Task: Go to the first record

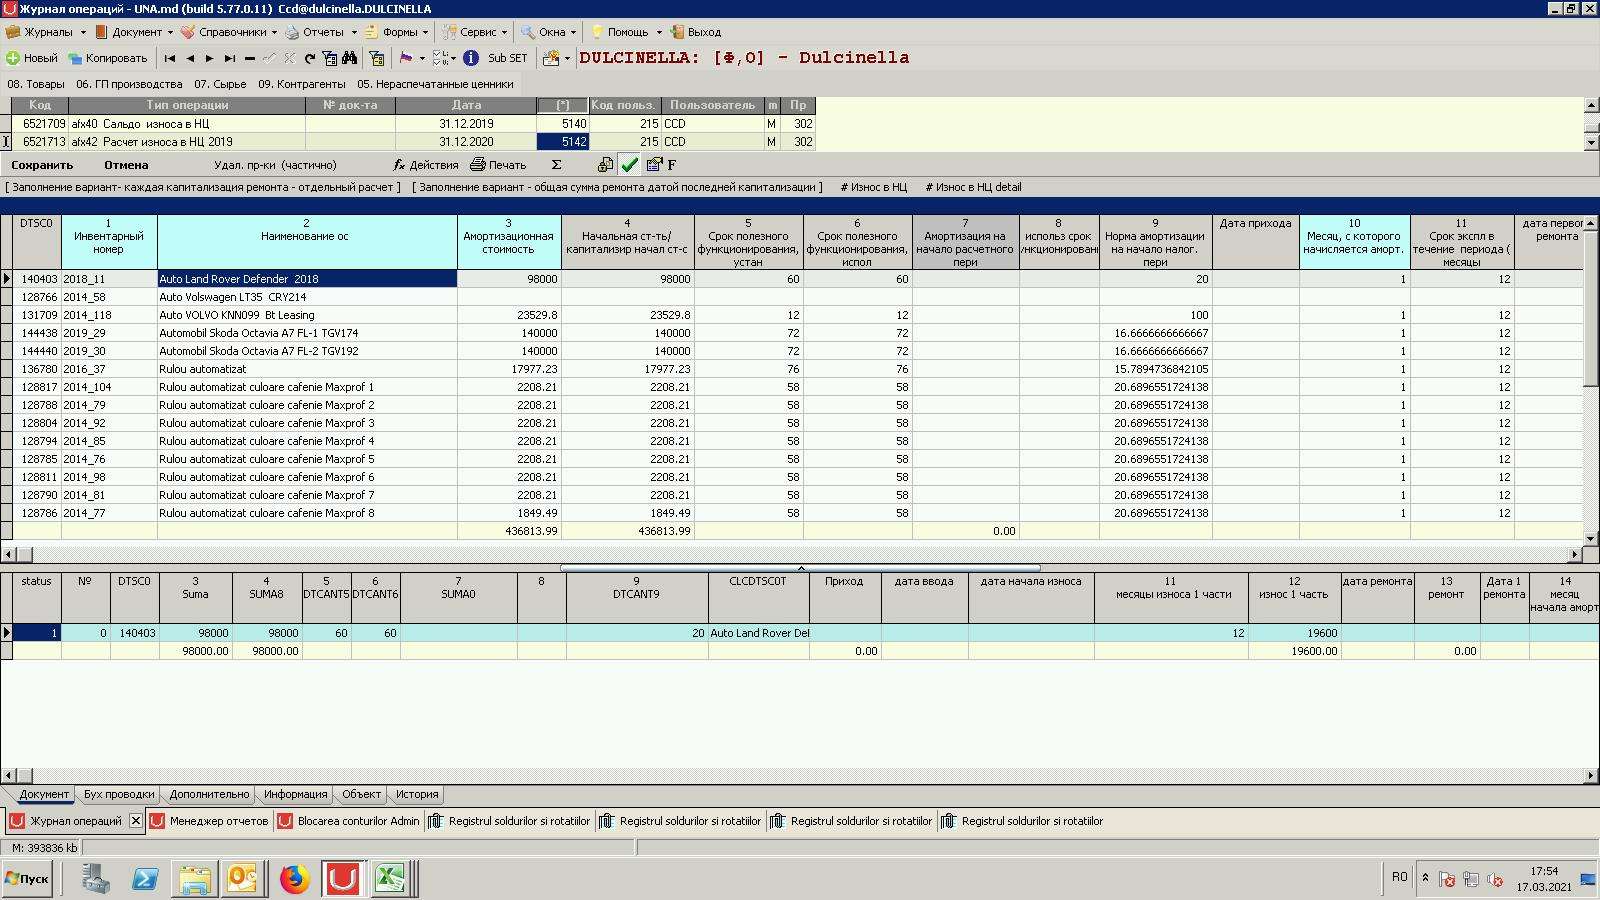Action: (170, 58)
